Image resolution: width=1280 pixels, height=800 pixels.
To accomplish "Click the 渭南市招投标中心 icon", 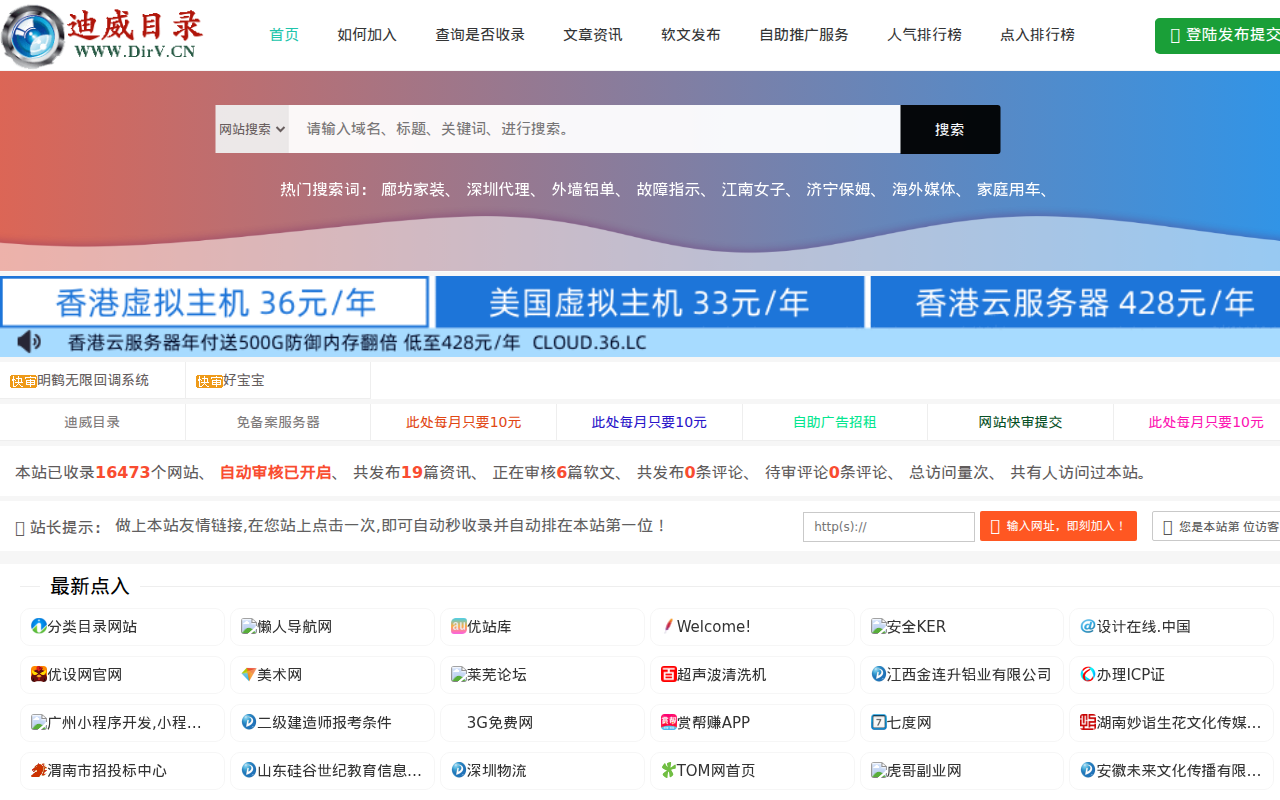I will click(x=39, y=770).
